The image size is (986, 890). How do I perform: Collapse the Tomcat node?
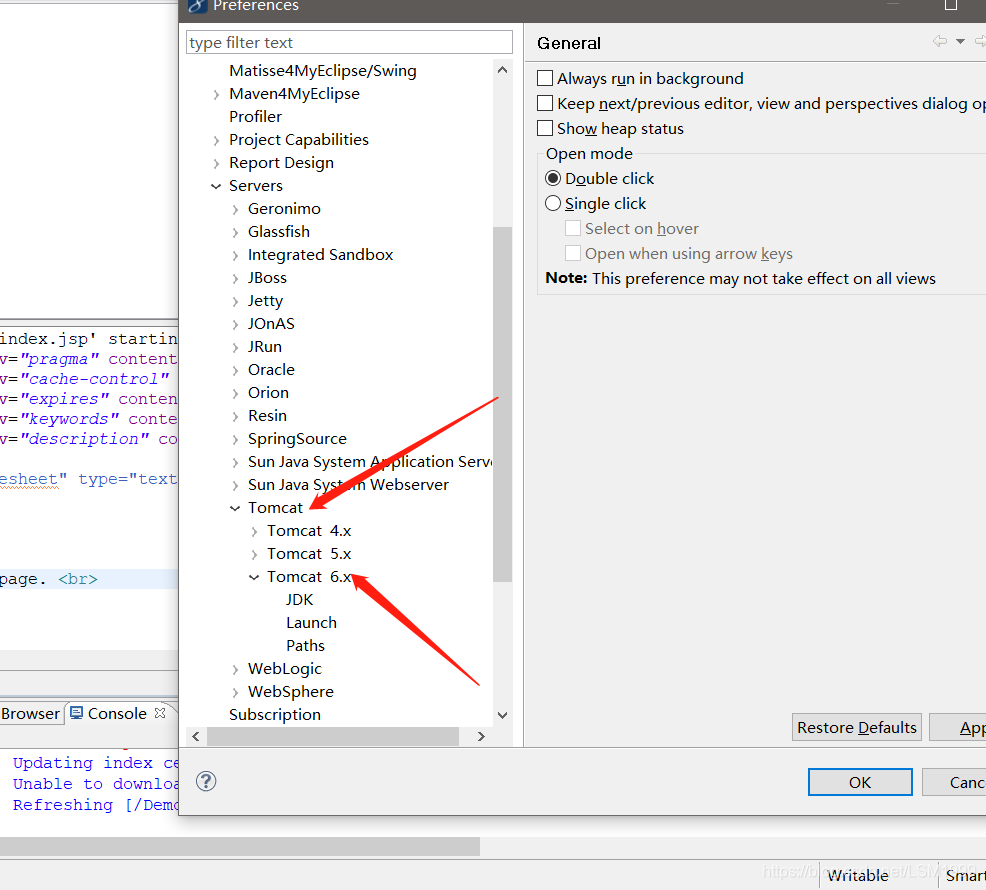[x=235, y=508]
